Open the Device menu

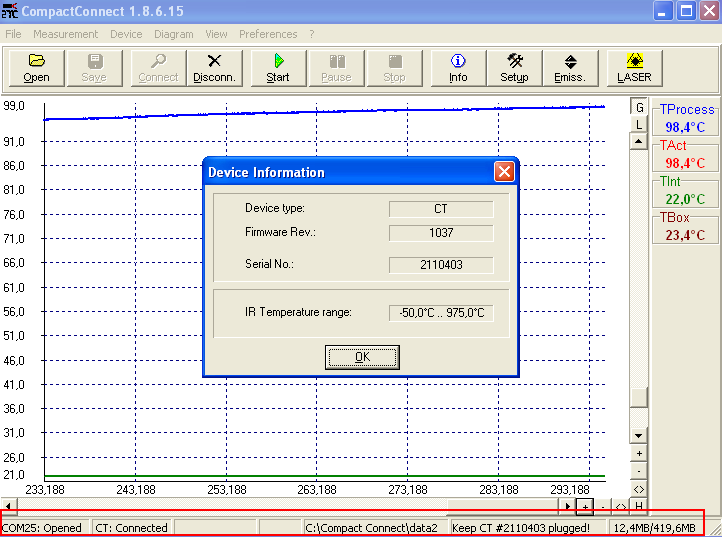[126, 34]
